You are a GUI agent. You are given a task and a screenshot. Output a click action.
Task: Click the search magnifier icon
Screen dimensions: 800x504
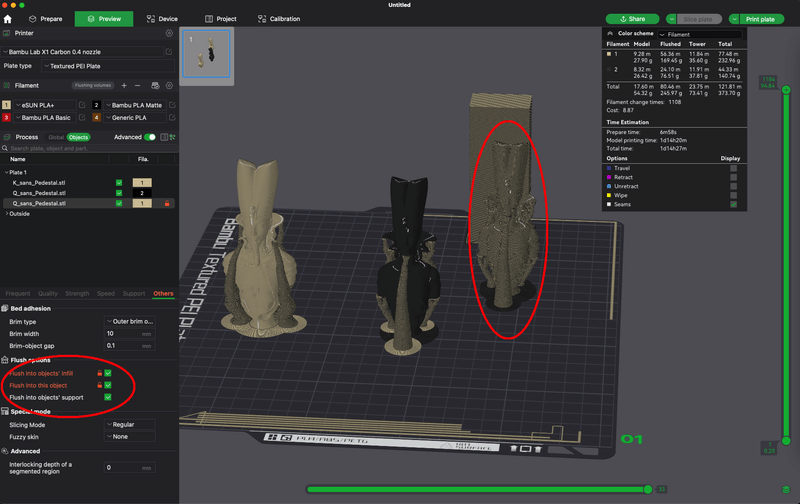coord(5,148)
